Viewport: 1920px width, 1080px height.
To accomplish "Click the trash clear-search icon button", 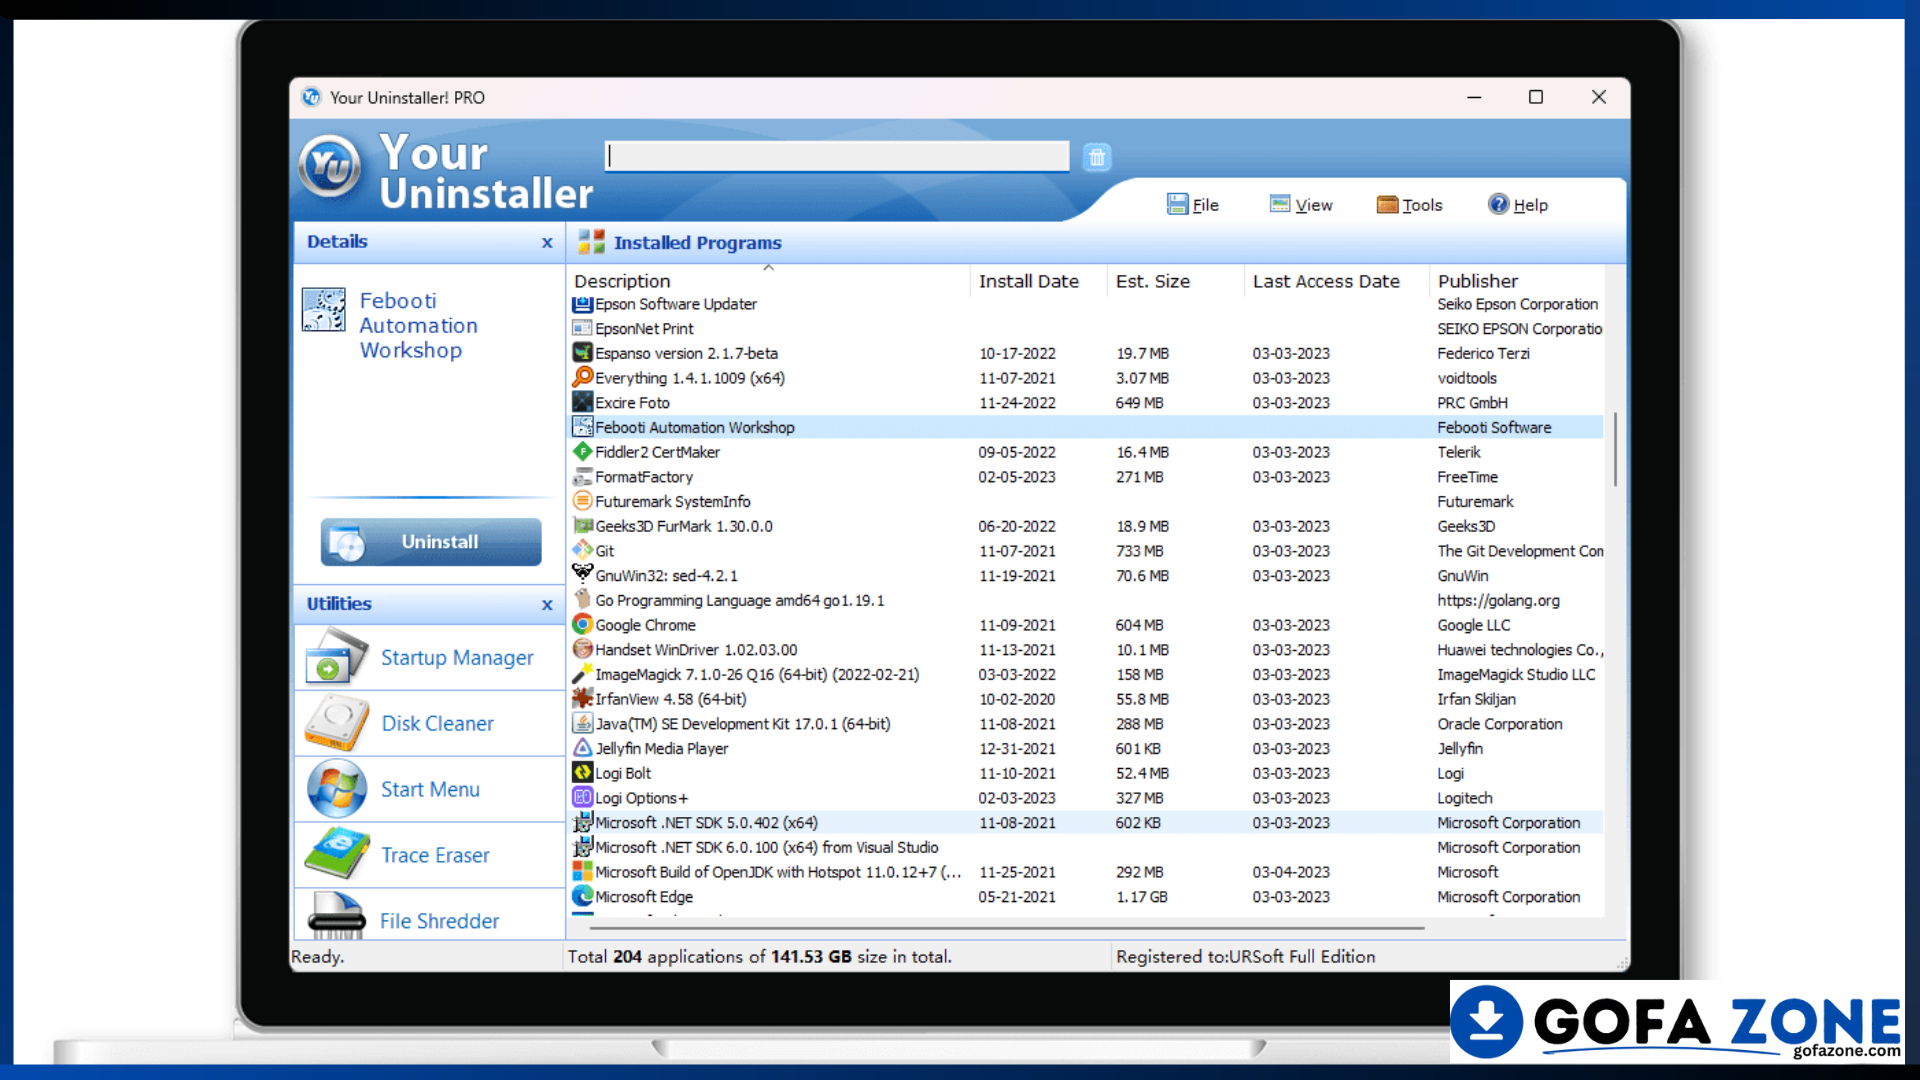I will tap(1097, 157).
